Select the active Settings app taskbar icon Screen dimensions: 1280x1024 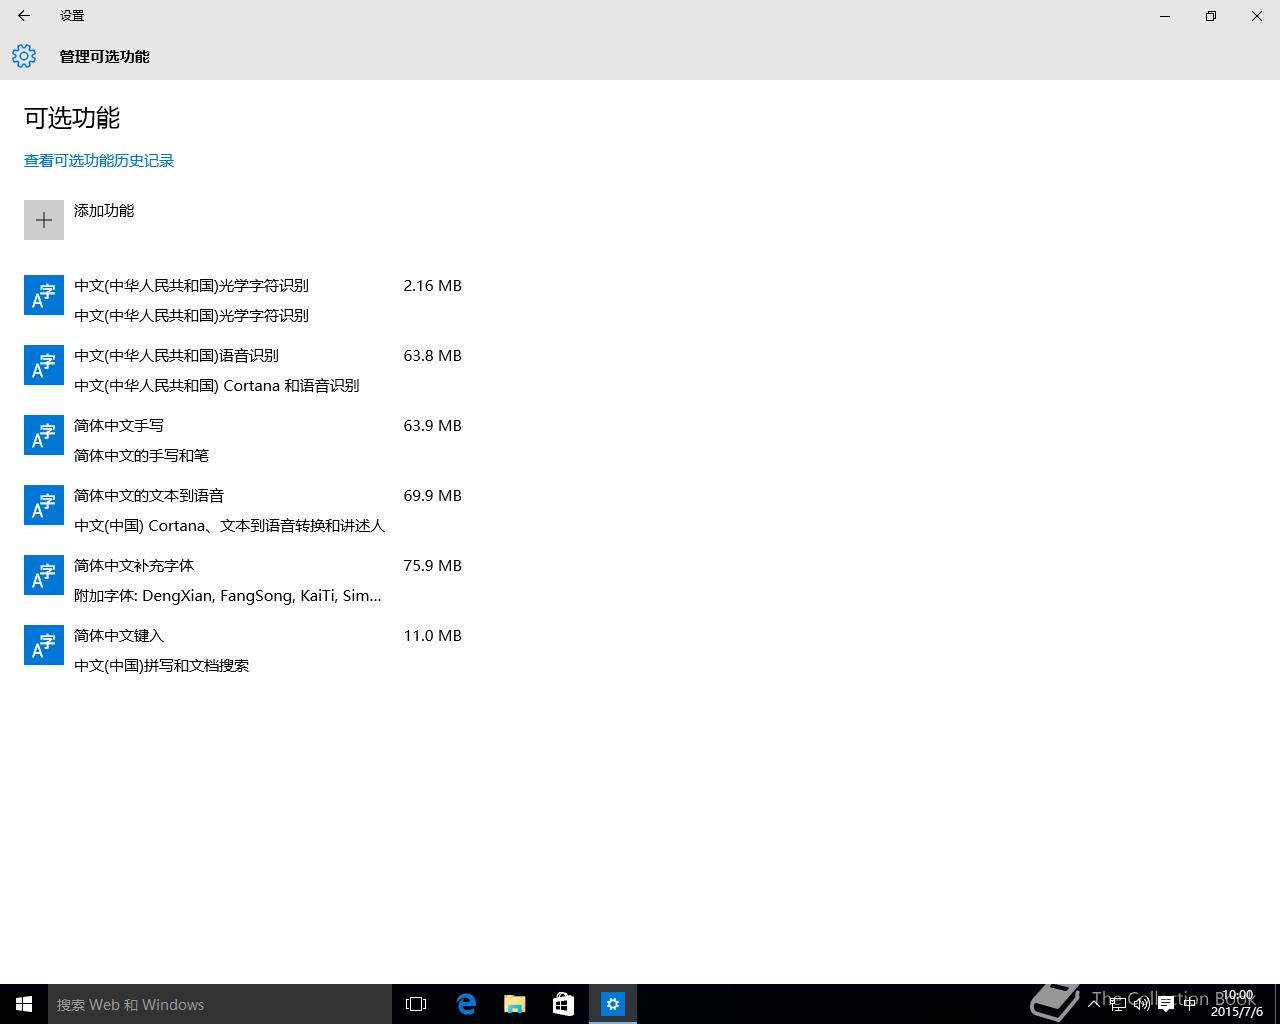(x=612, y=1004)
